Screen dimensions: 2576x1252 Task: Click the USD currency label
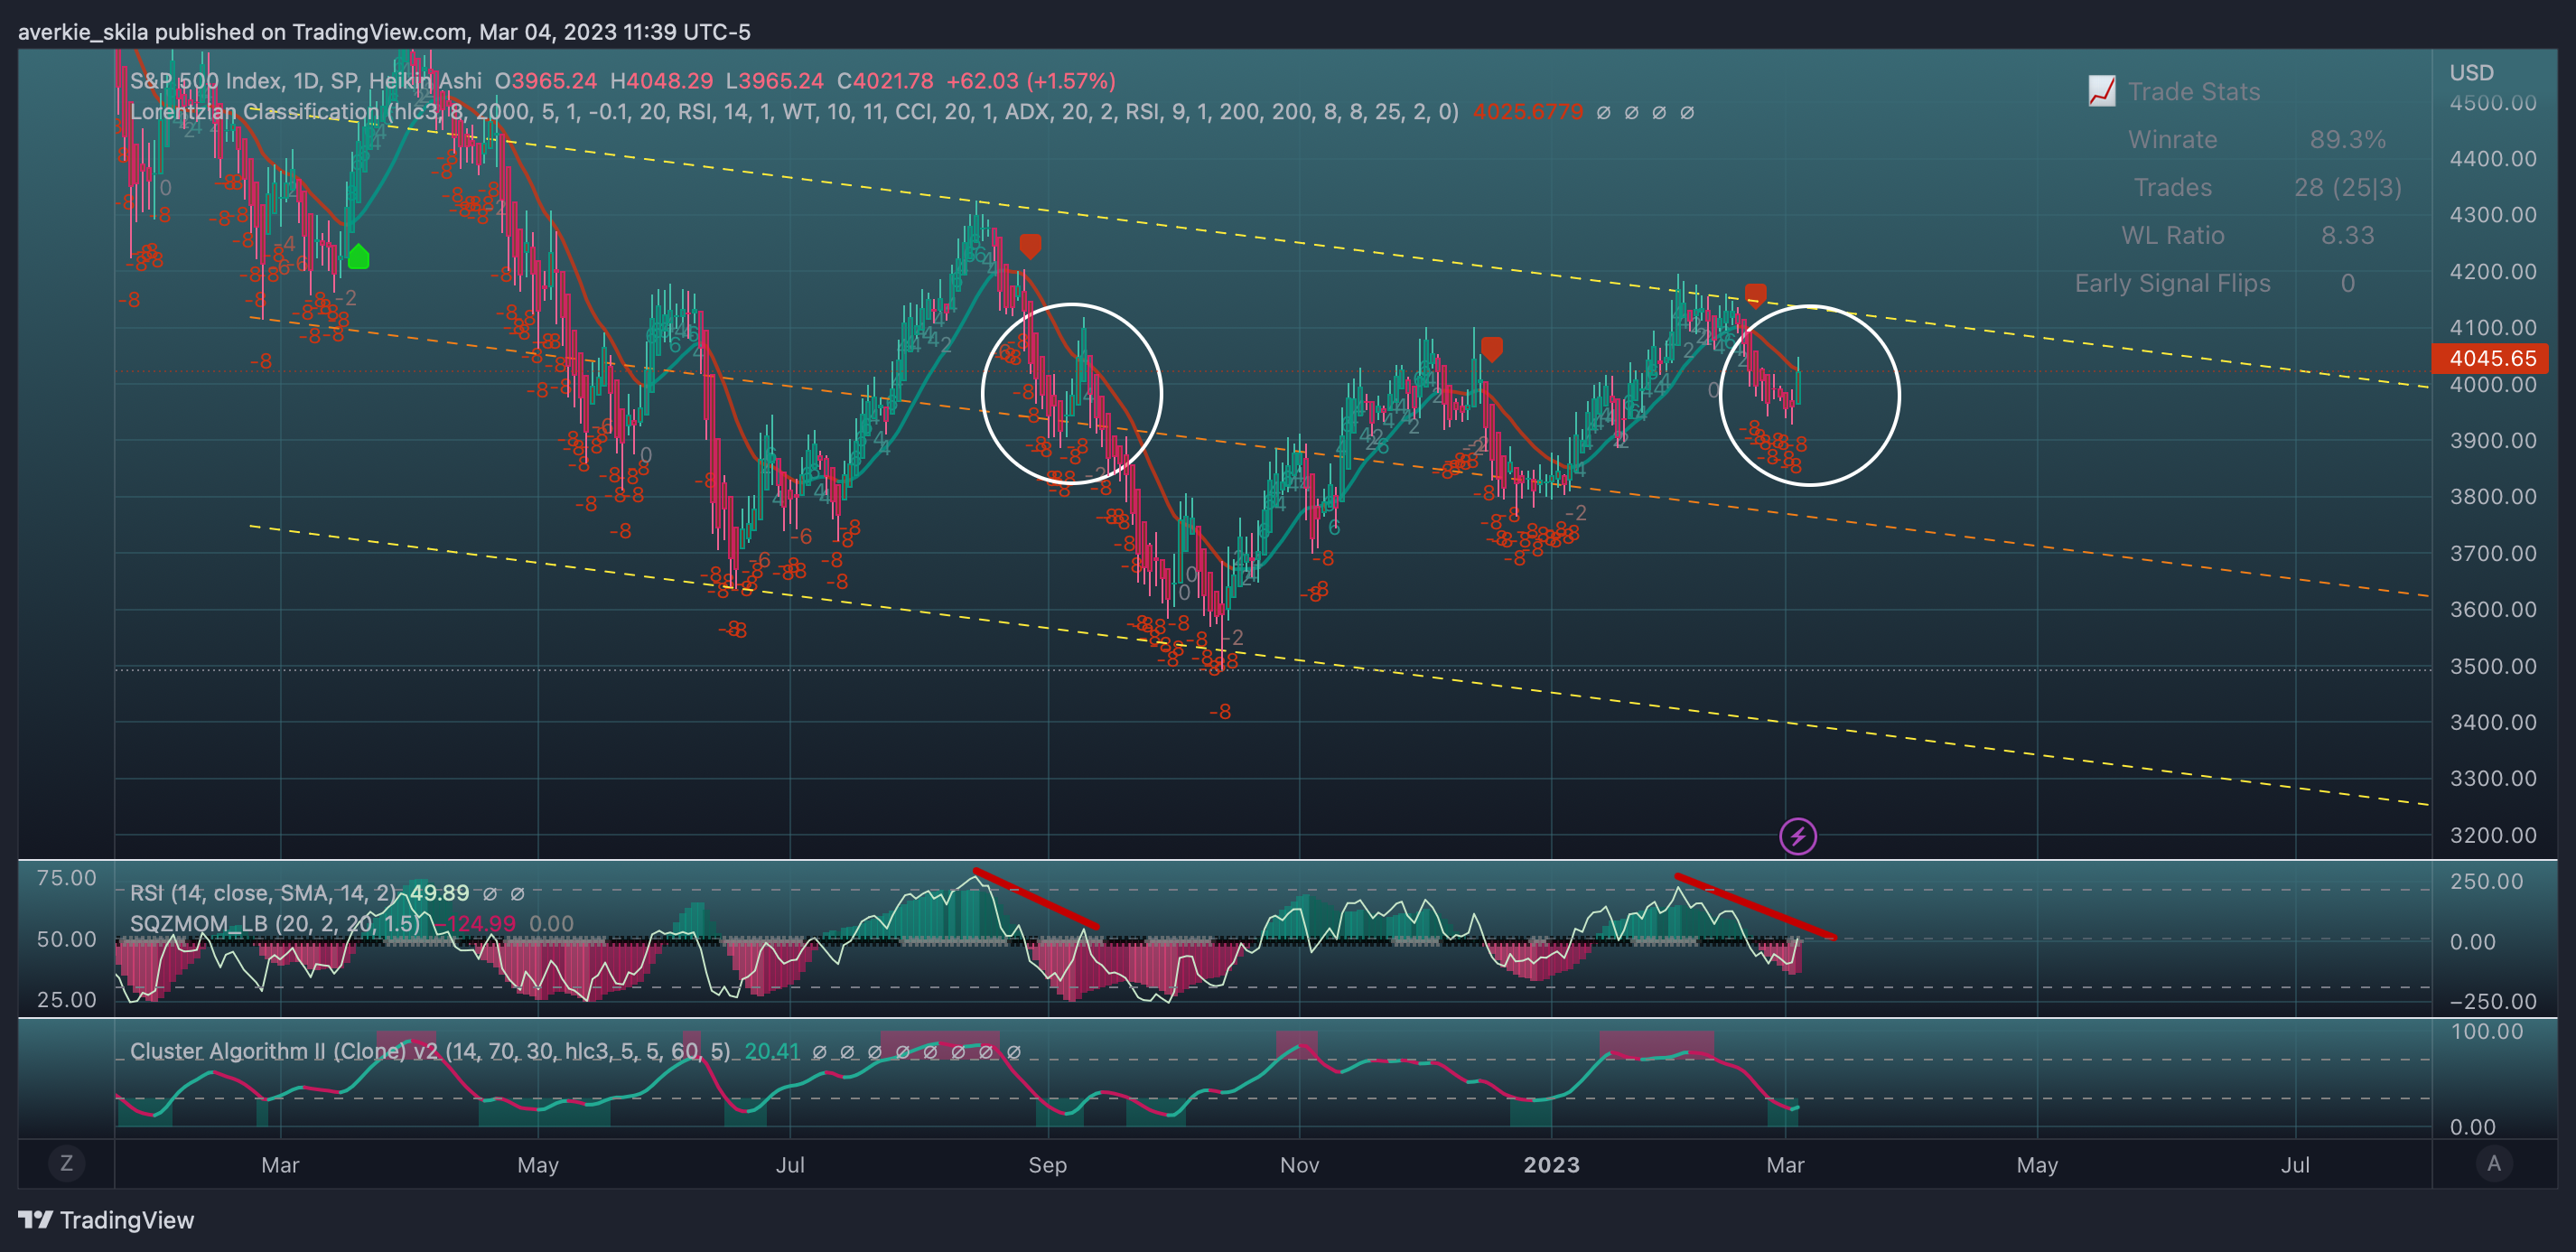pos(2471,73)
